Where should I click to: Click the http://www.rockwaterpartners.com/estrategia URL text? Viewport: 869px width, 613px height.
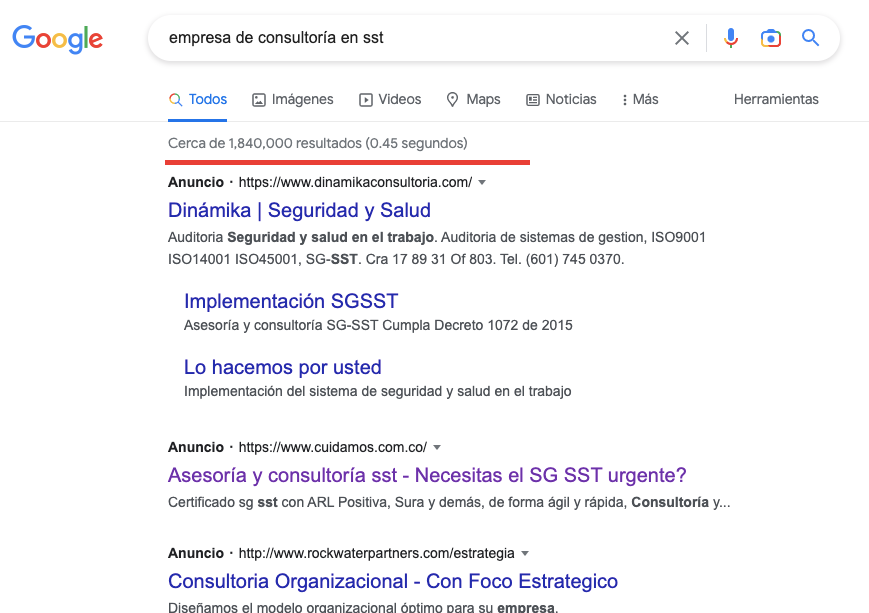[376, 553]
